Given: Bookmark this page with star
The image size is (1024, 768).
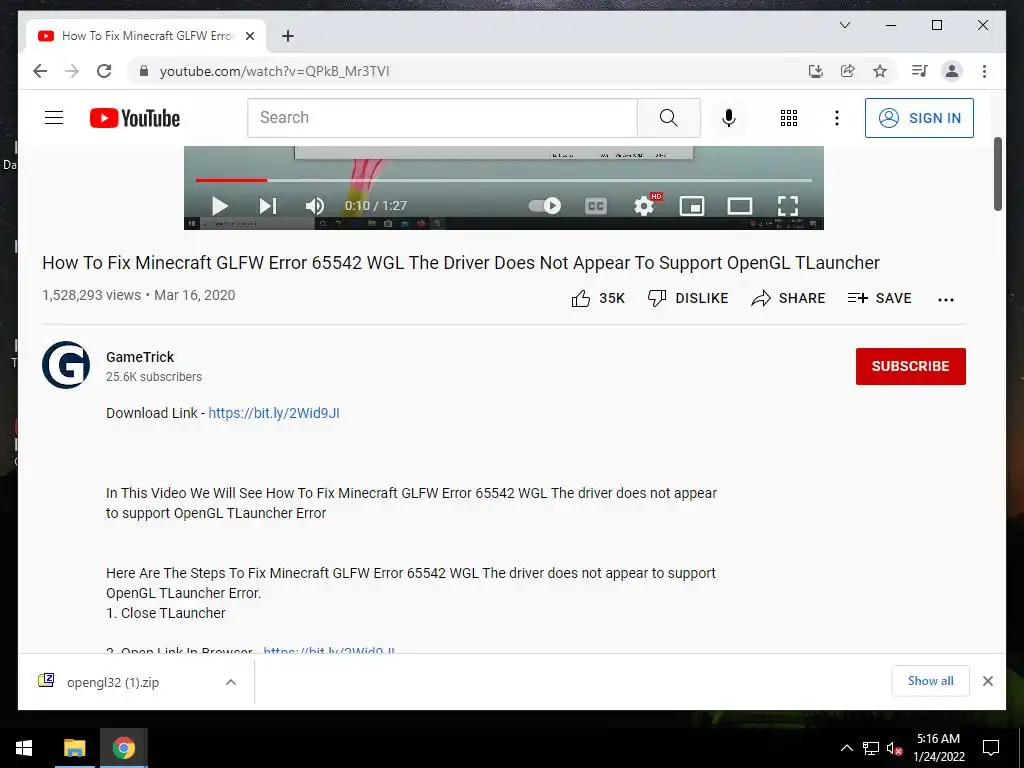Looking at the screenshot, I should 880,71.
